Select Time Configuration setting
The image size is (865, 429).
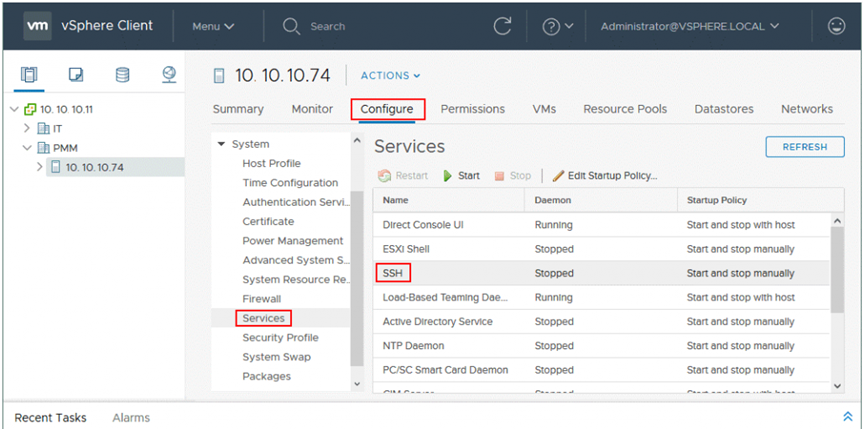pos(290,183)
